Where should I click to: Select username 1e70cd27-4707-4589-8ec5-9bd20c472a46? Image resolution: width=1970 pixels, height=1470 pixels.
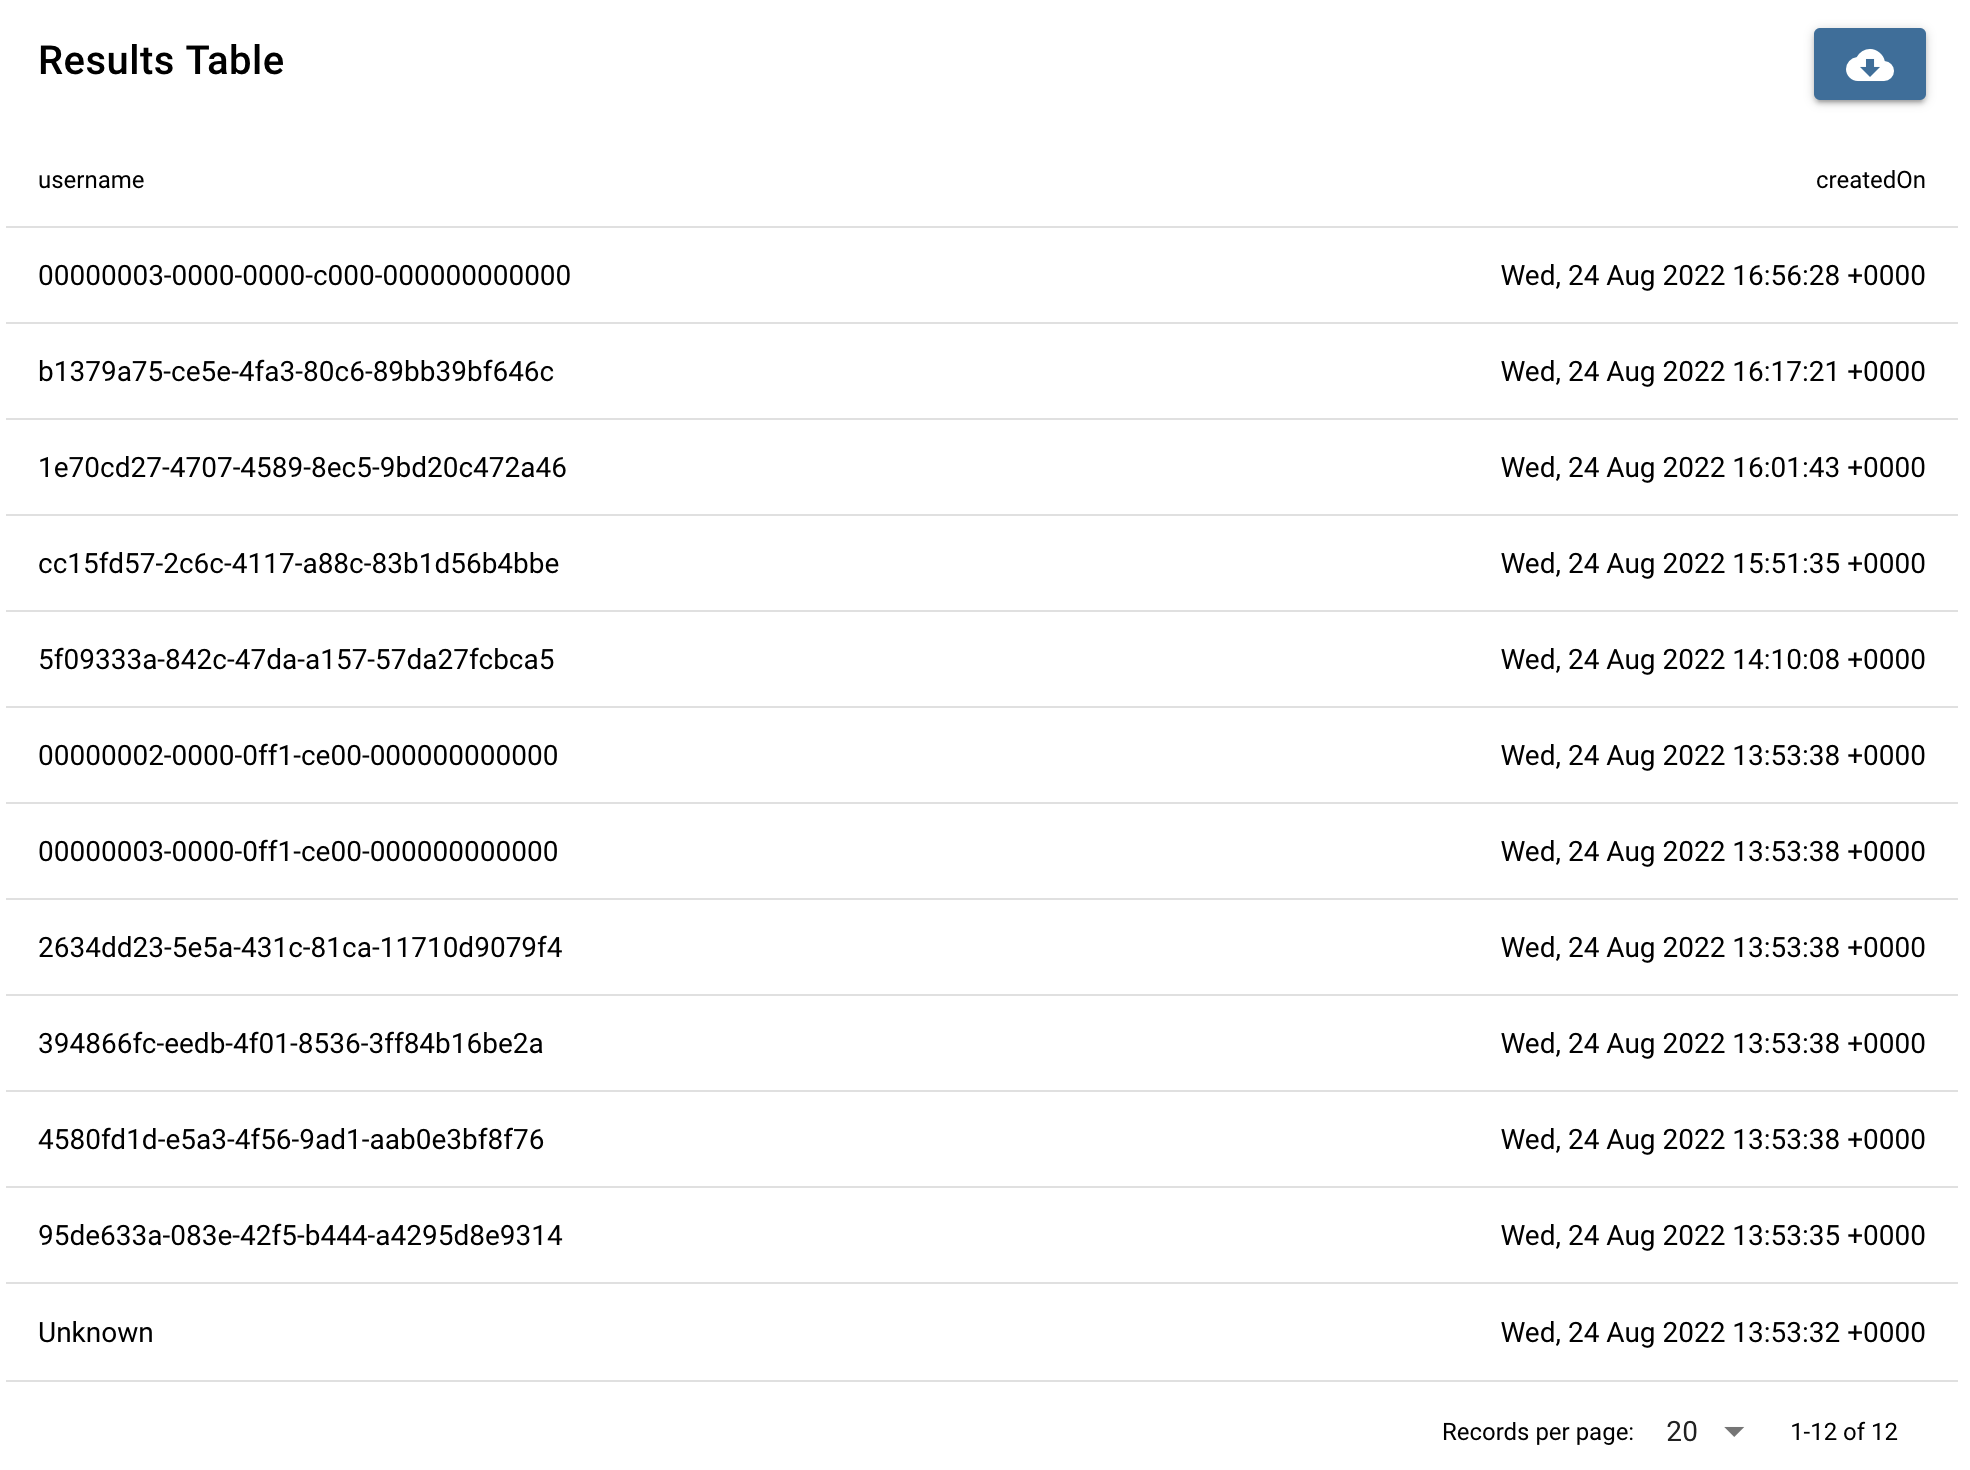302,467
